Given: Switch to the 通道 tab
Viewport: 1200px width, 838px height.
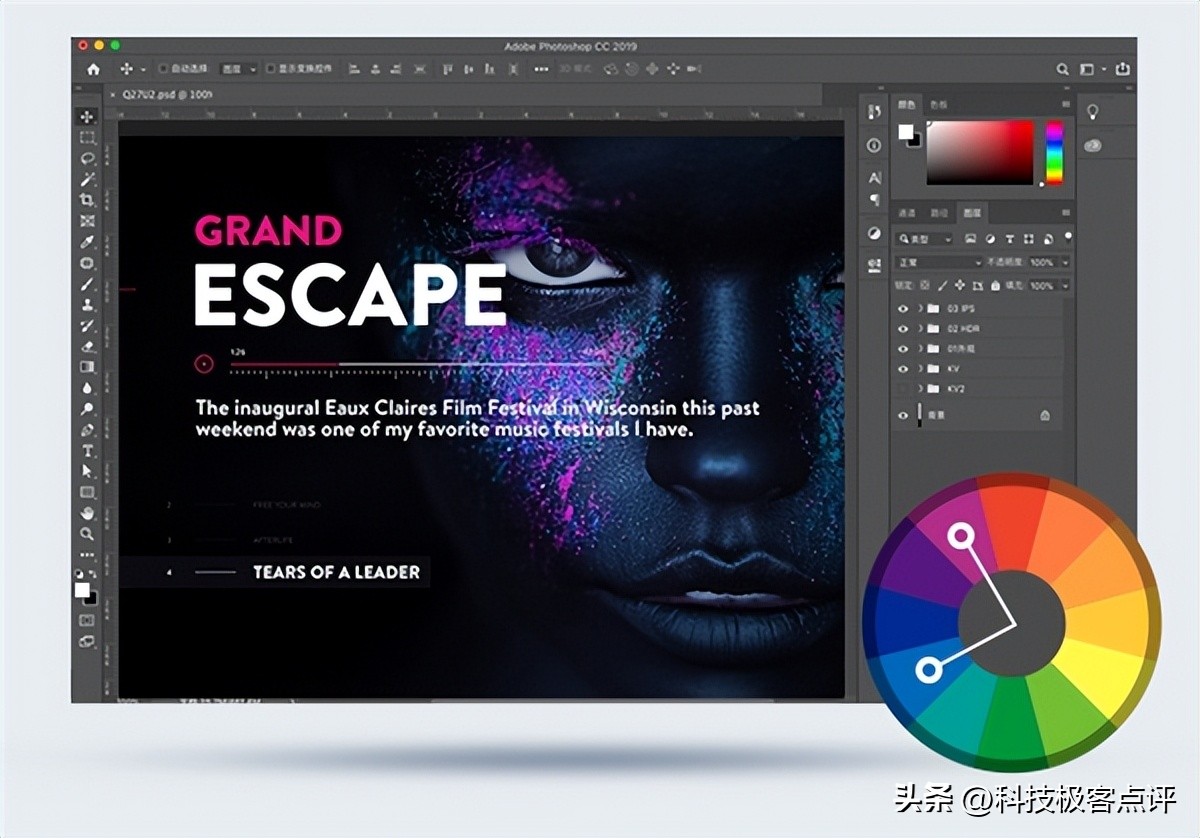Looking at the screenshot, I should (x=906, y=211).
